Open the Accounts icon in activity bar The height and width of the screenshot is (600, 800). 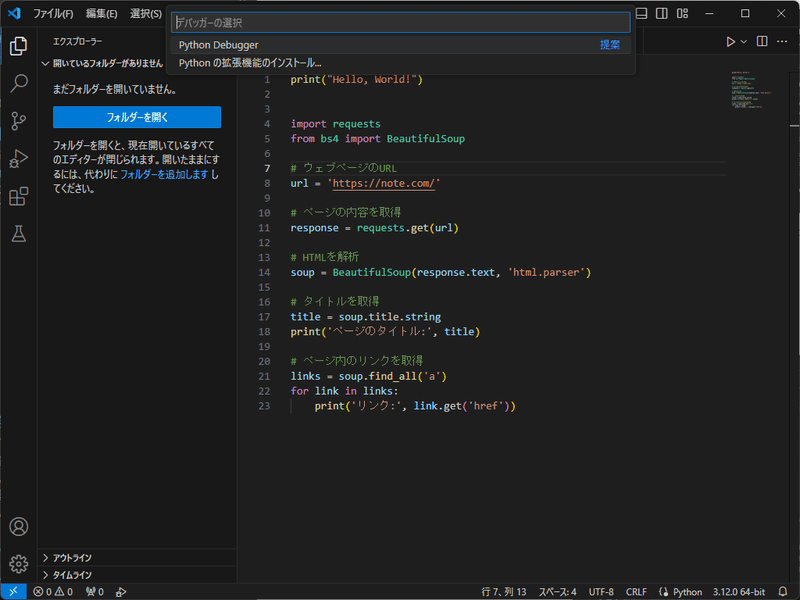click(18, 526)
